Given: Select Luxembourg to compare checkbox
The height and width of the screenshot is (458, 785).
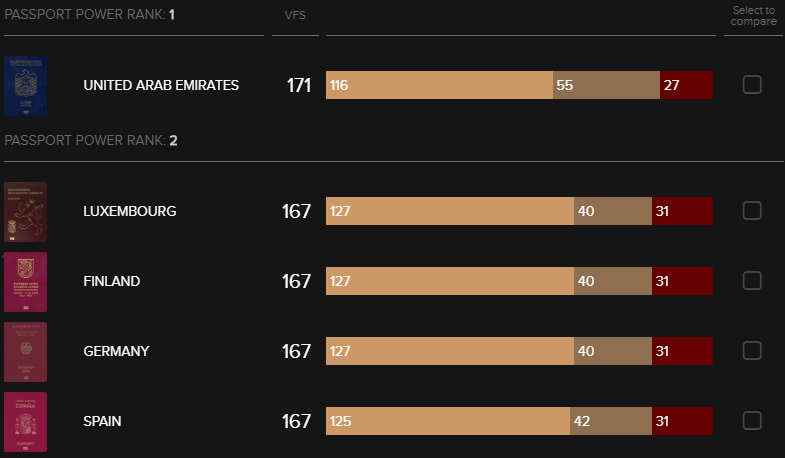Looking at the screenshot, I should [x=752, y=211].
